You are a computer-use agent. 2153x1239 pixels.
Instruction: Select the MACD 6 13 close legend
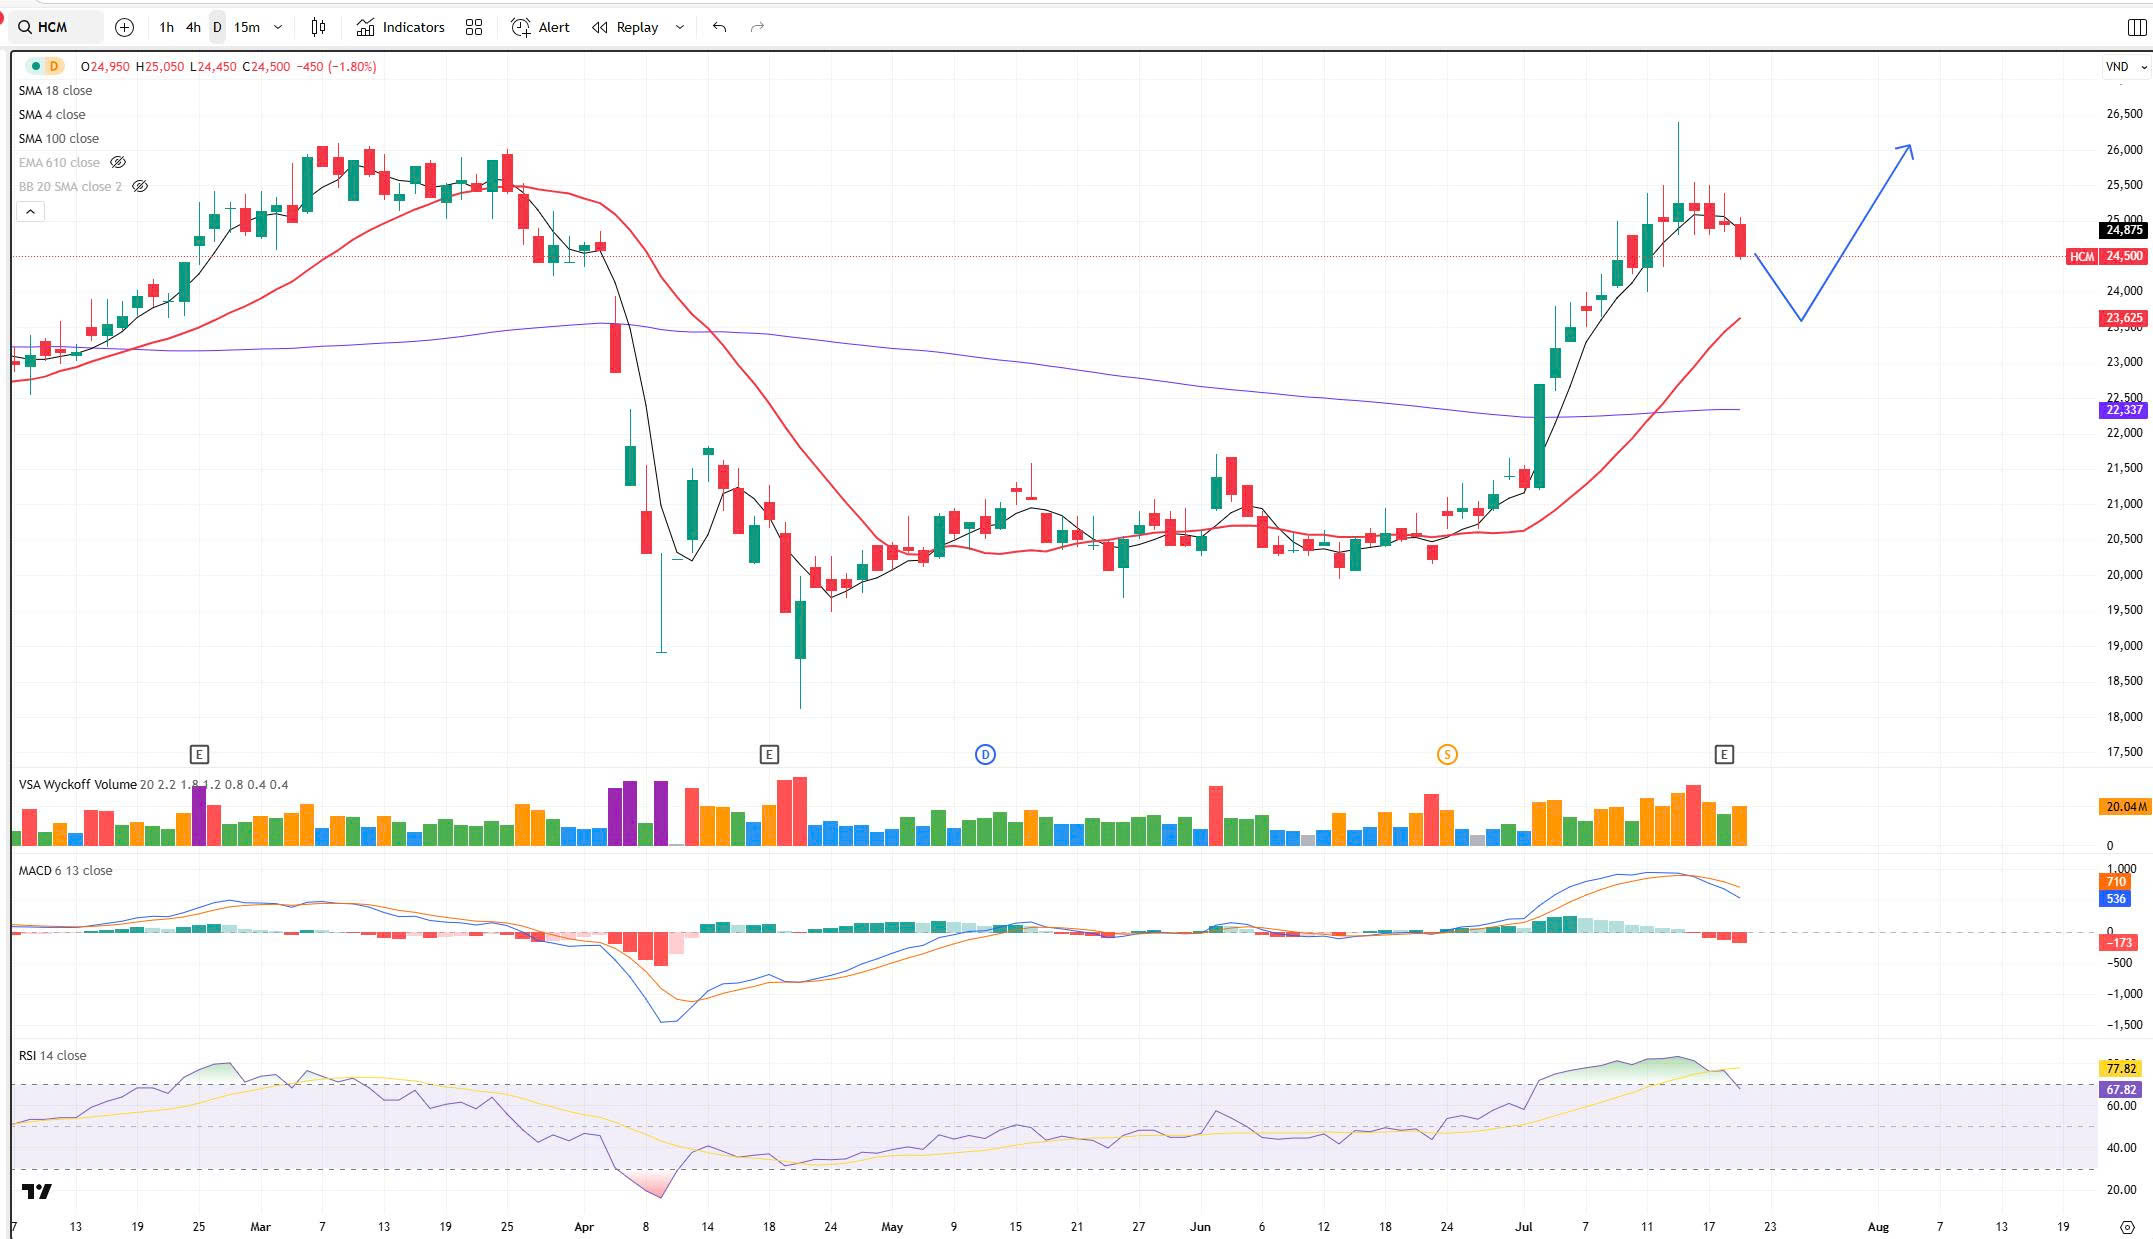click(66, 870)
